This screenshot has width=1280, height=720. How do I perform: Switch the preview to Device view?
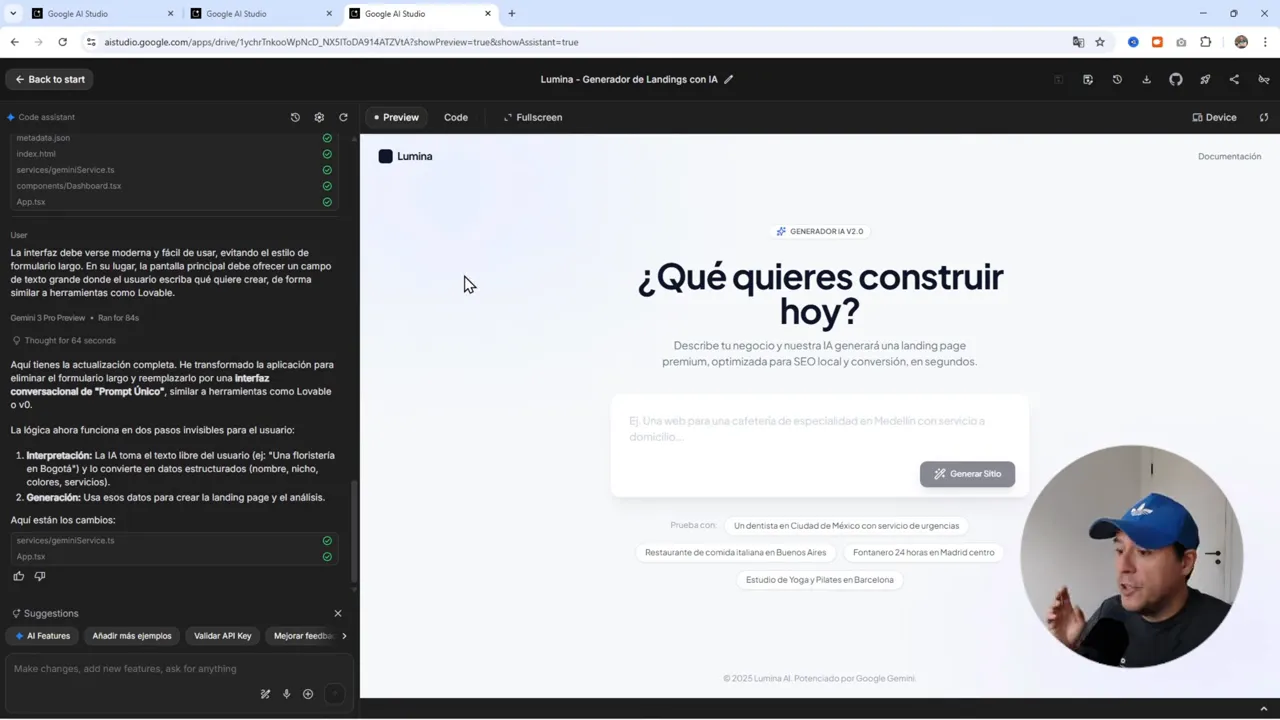[x=1214, y=117]
